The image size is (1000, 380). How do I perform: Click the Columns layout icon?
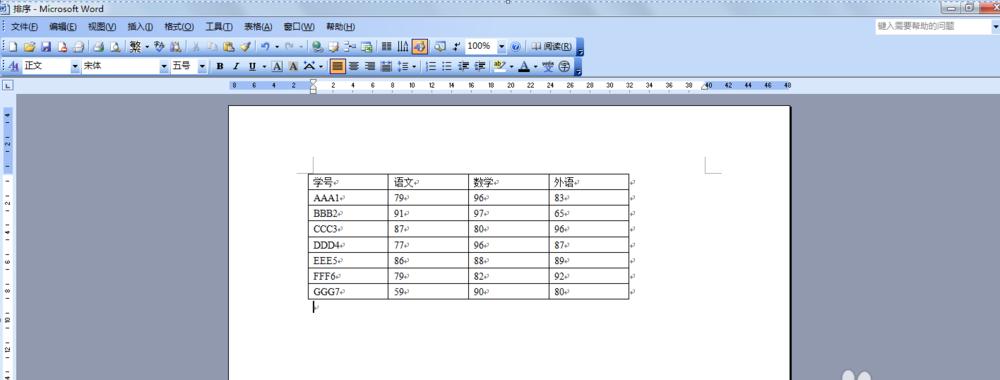[403, 47]
